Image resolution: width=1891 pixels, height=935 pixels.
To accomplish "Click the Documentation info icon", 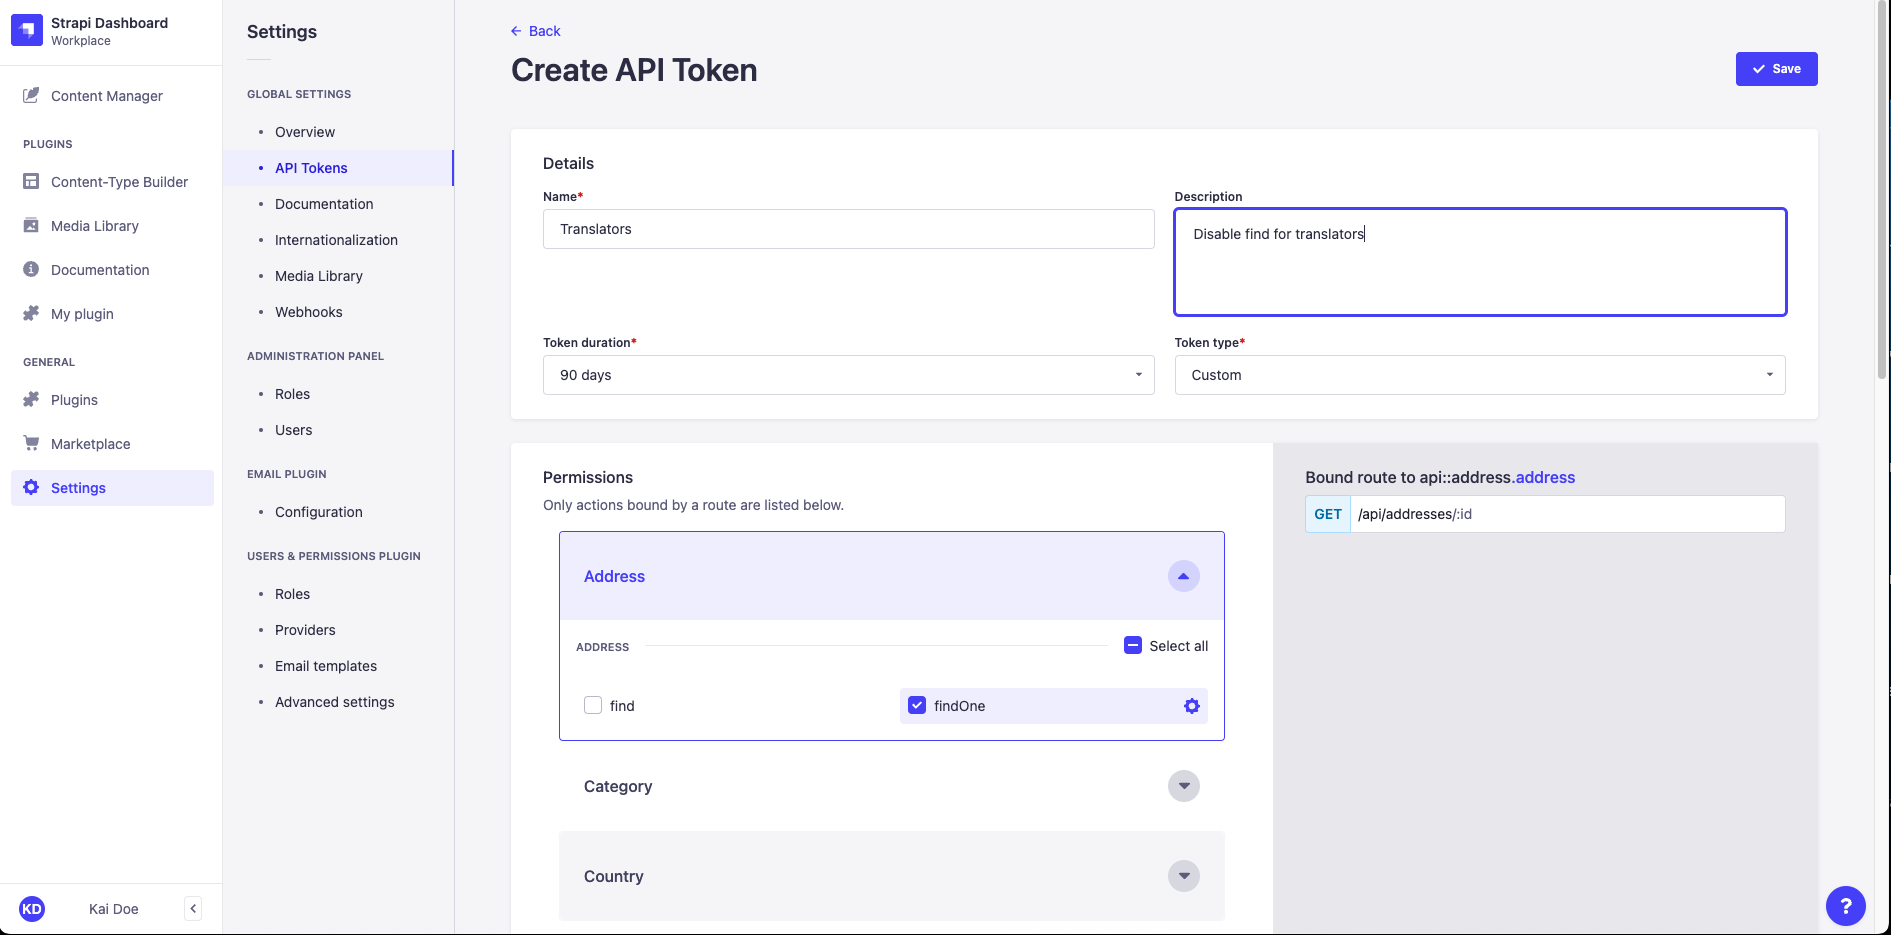I will coord(30,269).
